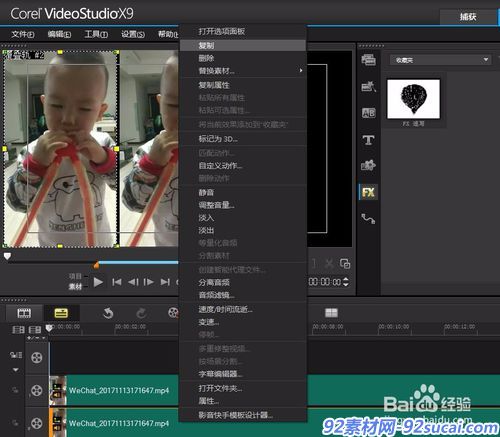This screenshot has width=500, height=437.
Task: Click the first overlay track reel icon
Action: pos(37,390)
